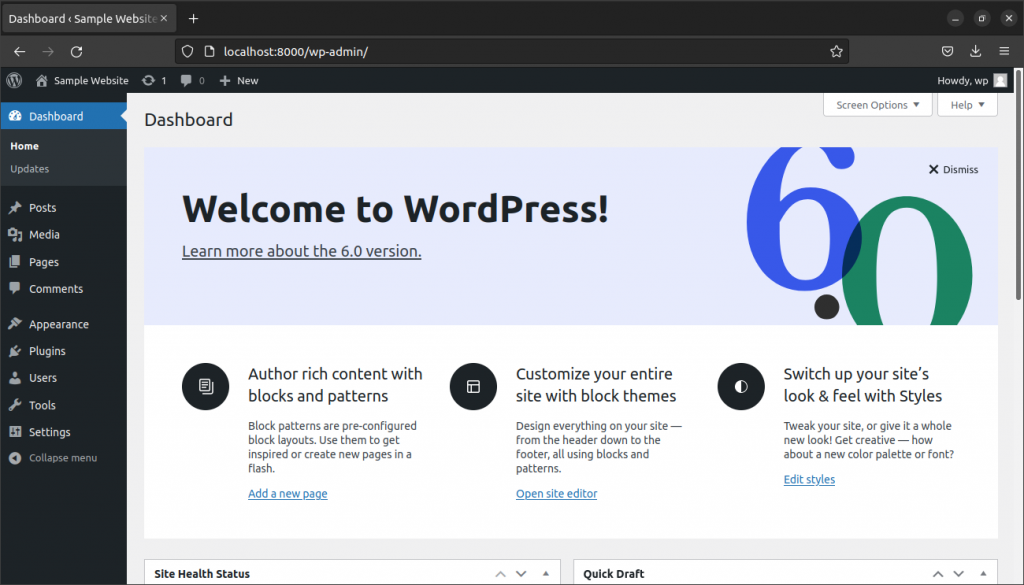Collapse the admin sidebar menu
Viewport: 1024px width, 585px height.
point(53,458)
